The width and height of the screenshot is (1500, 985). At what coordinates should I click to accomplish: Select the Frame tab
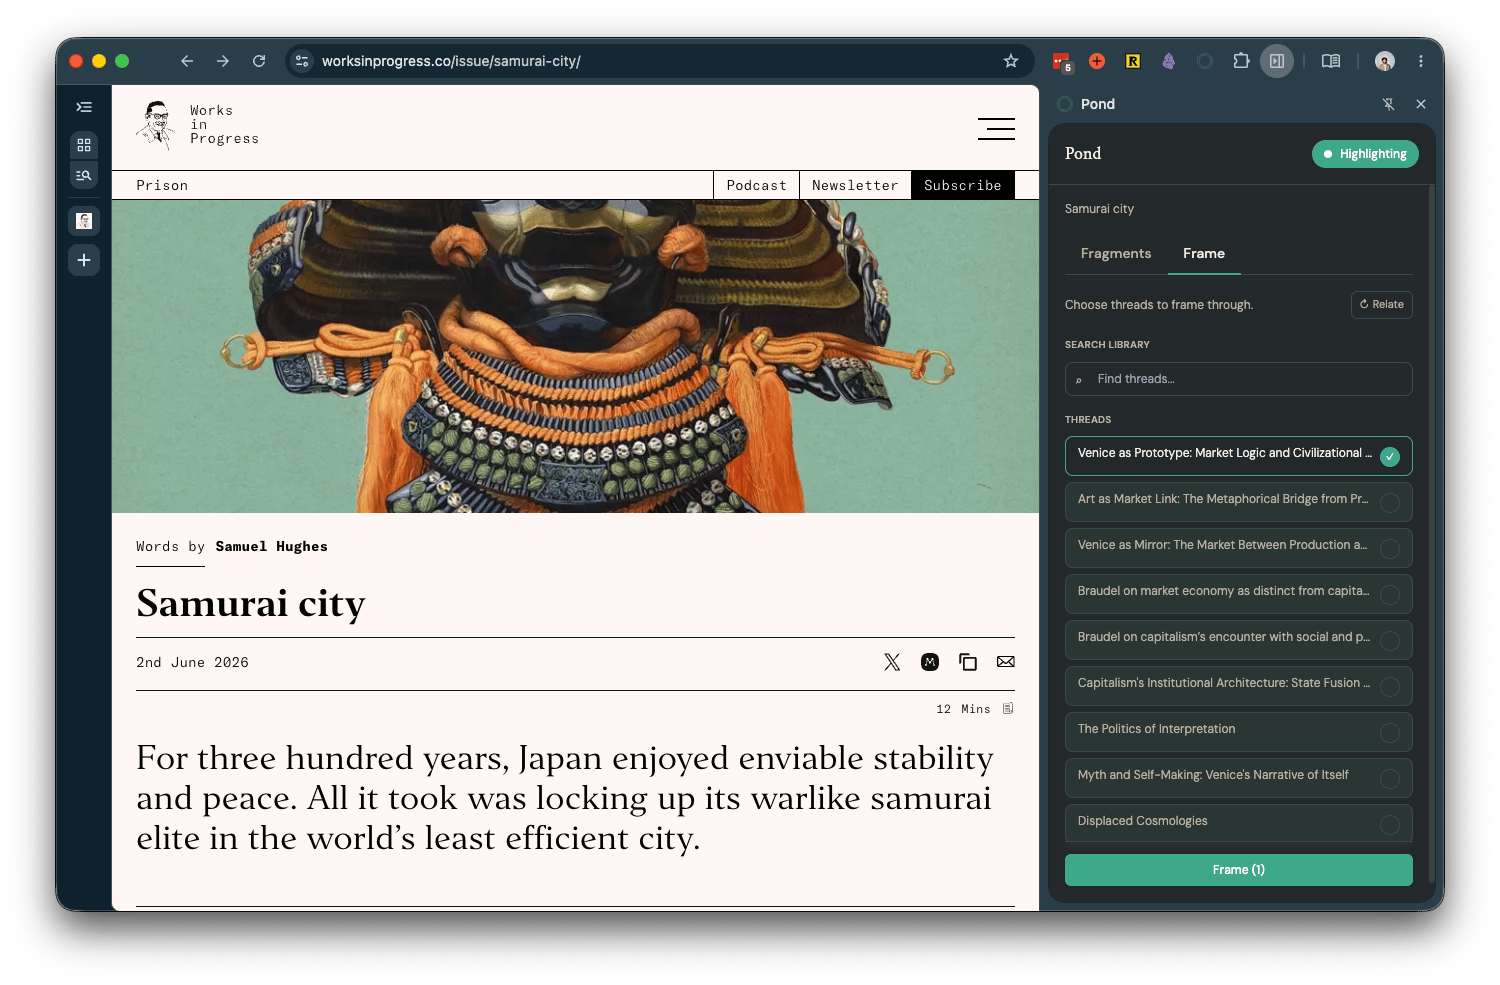pyautogui.click(x=1204, y=253)
